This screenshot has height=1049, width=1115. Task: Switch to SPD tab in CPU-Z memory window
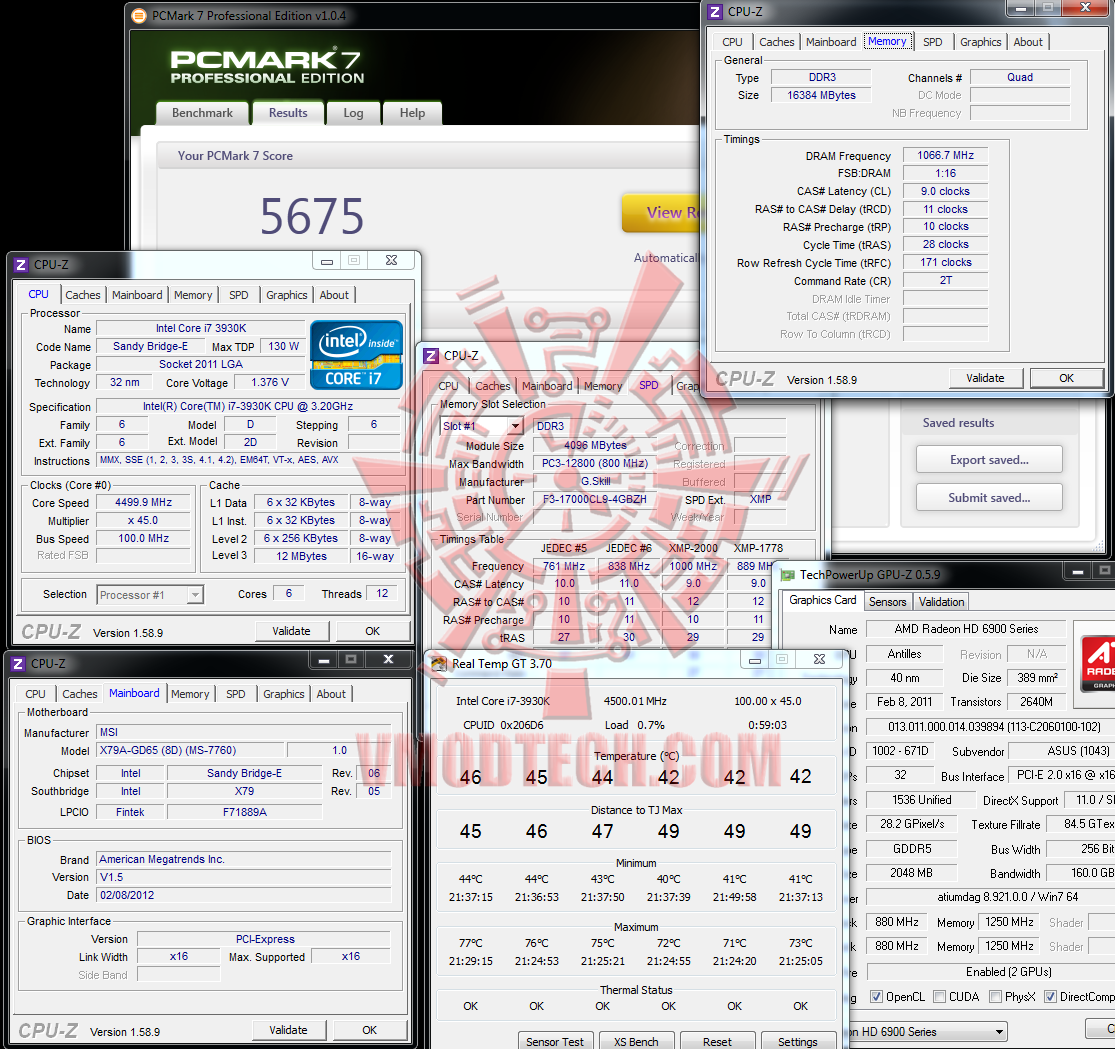coord(932,42)
